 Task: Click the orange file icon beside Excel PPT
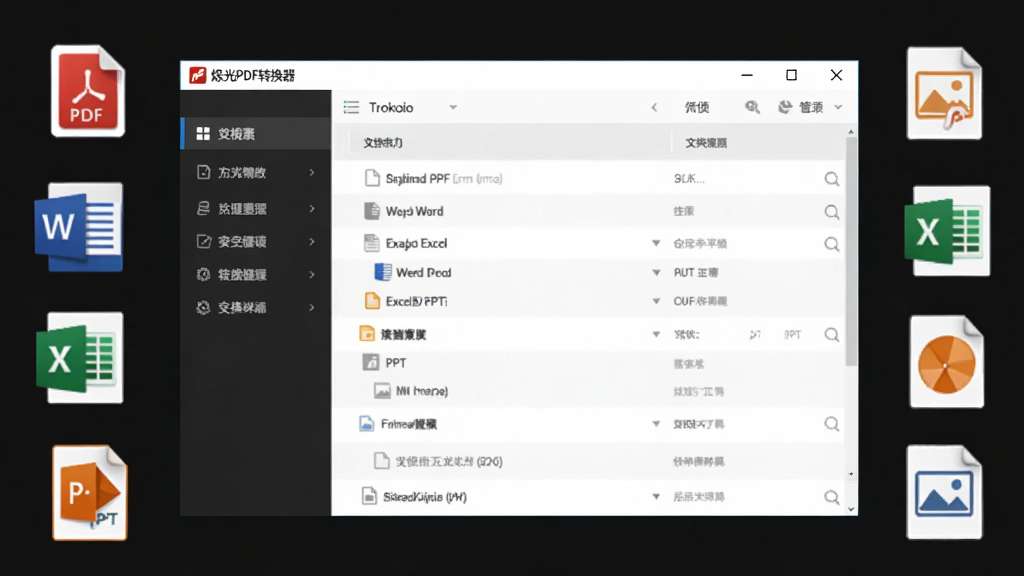(x=372, y=301)
